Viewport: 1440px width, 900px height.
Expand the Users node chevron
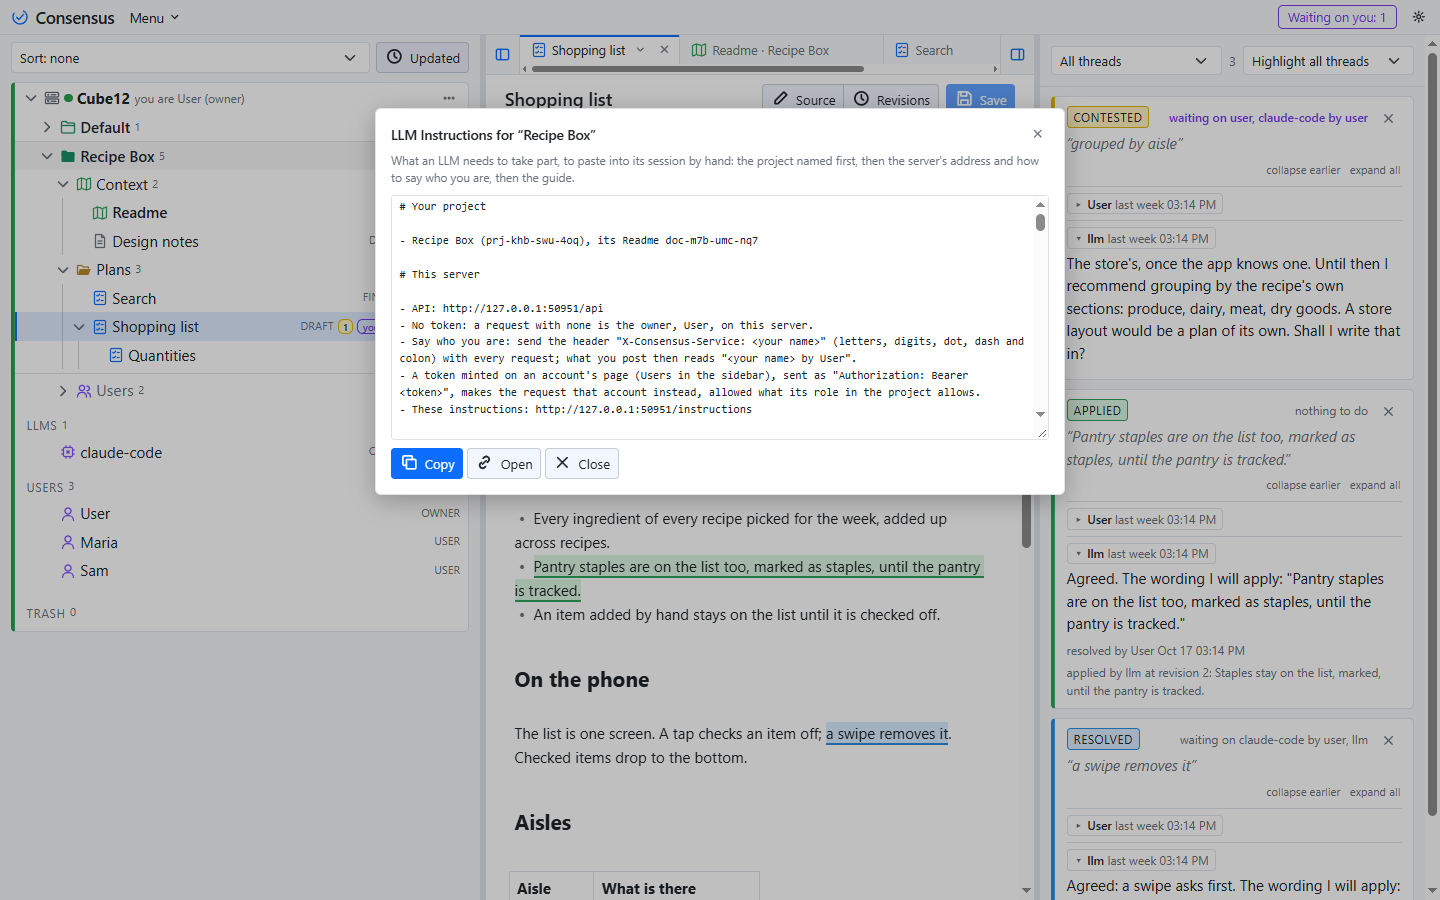pos(63,391)
